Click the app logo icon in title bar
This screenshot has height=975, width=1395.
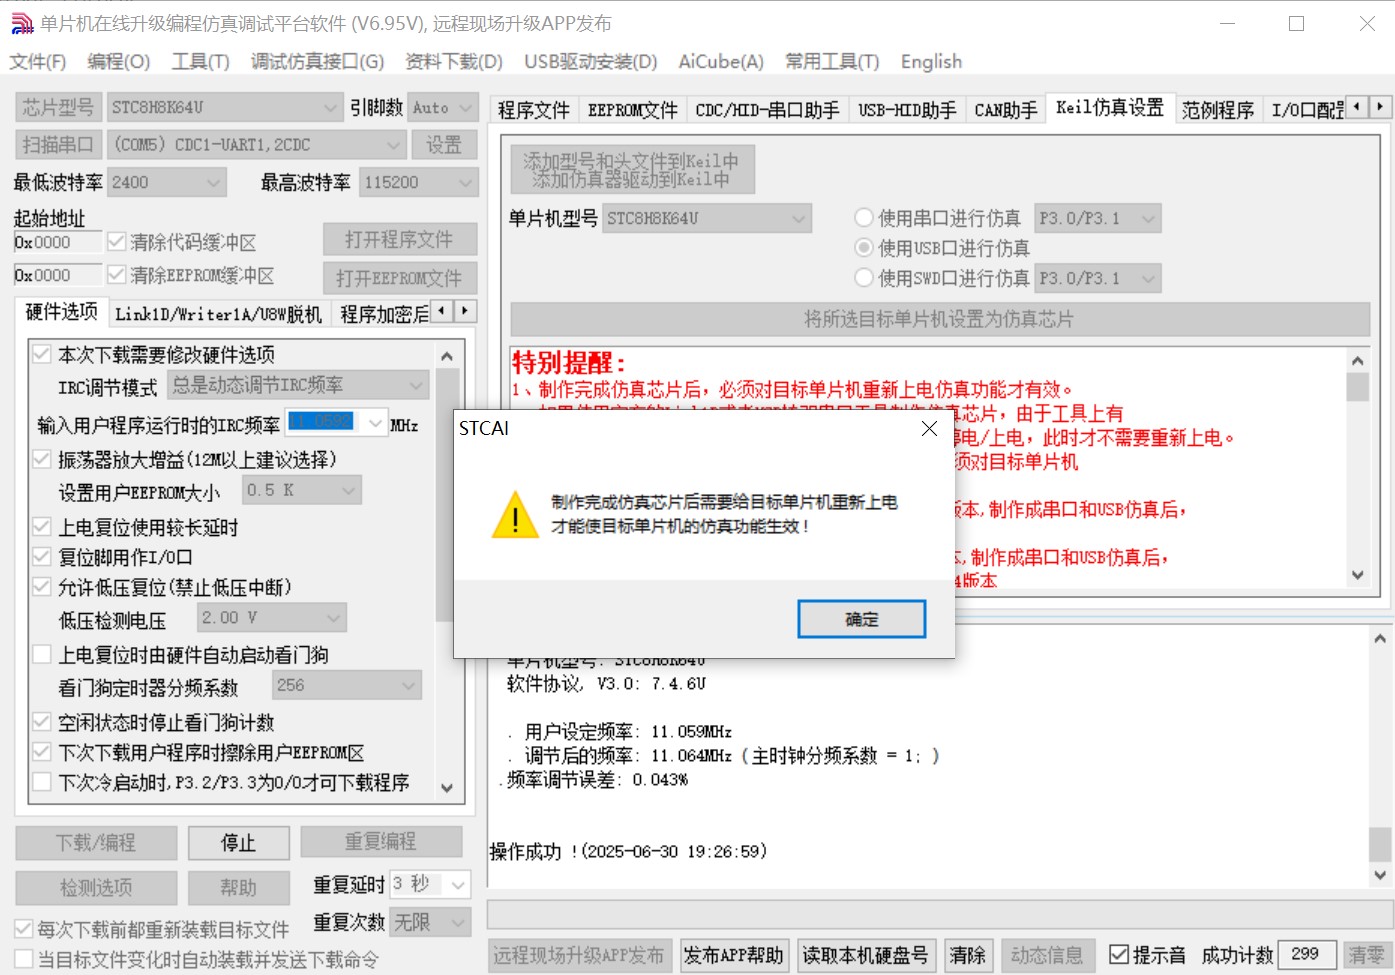pos(22,23)
